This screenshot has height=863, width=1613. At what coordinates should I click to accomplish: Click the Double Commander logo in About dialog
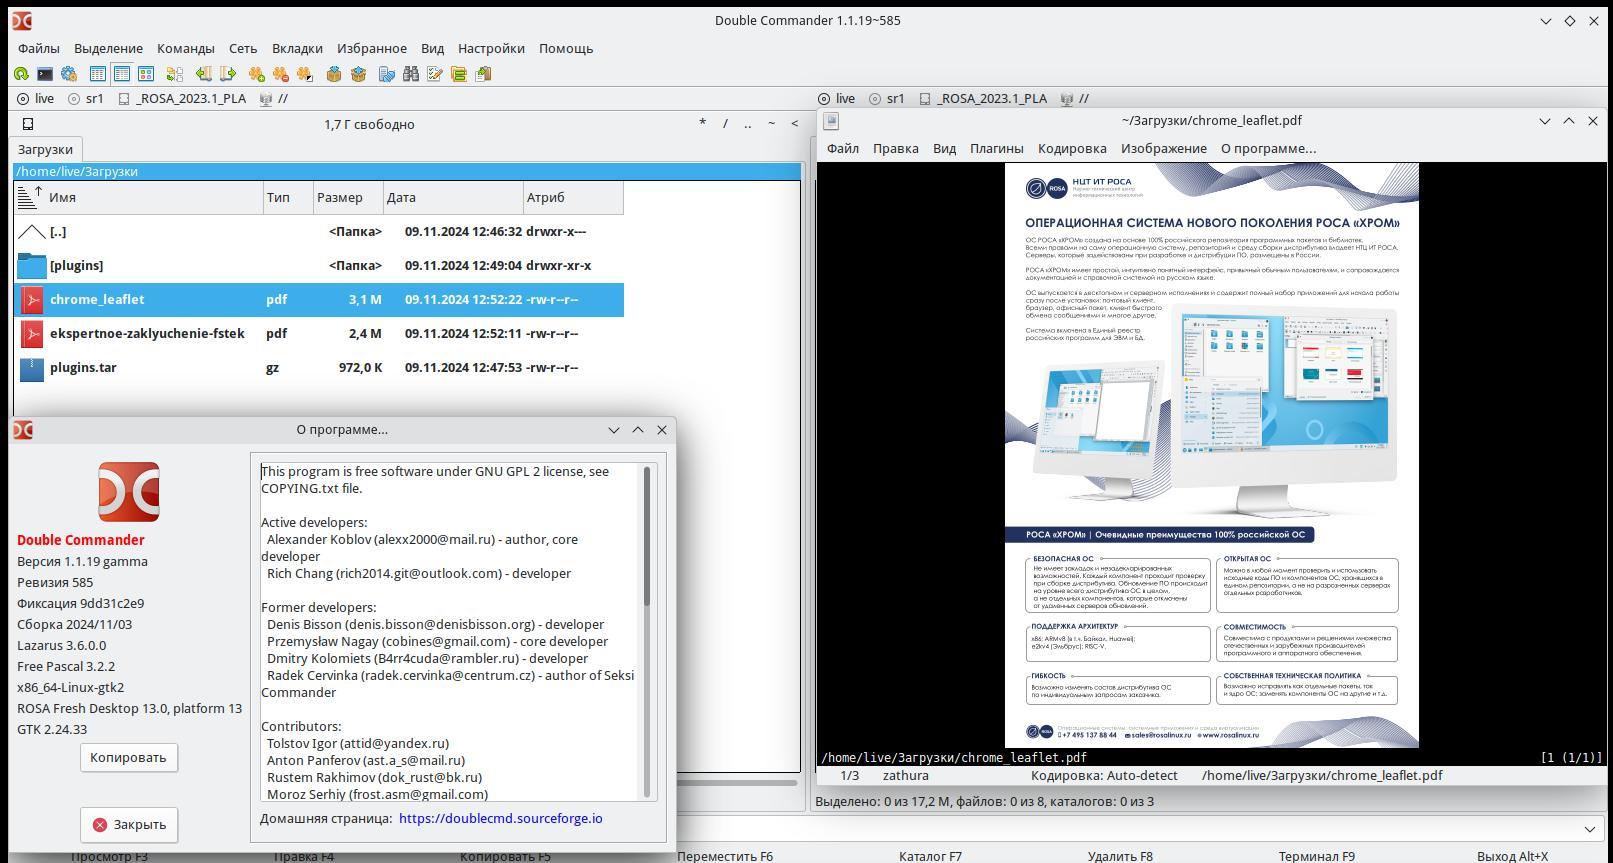click(x=129, y=492)
